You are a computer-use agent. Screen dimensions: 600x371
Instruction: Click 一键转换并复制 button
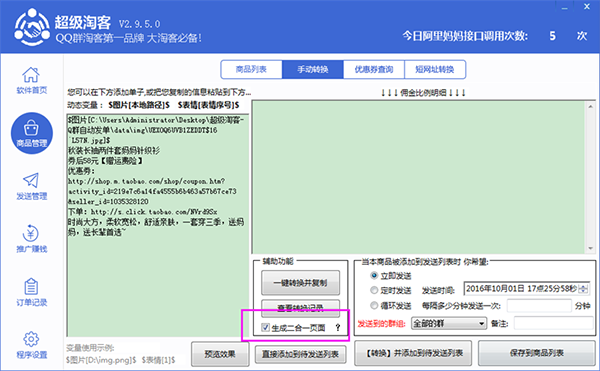300,283
